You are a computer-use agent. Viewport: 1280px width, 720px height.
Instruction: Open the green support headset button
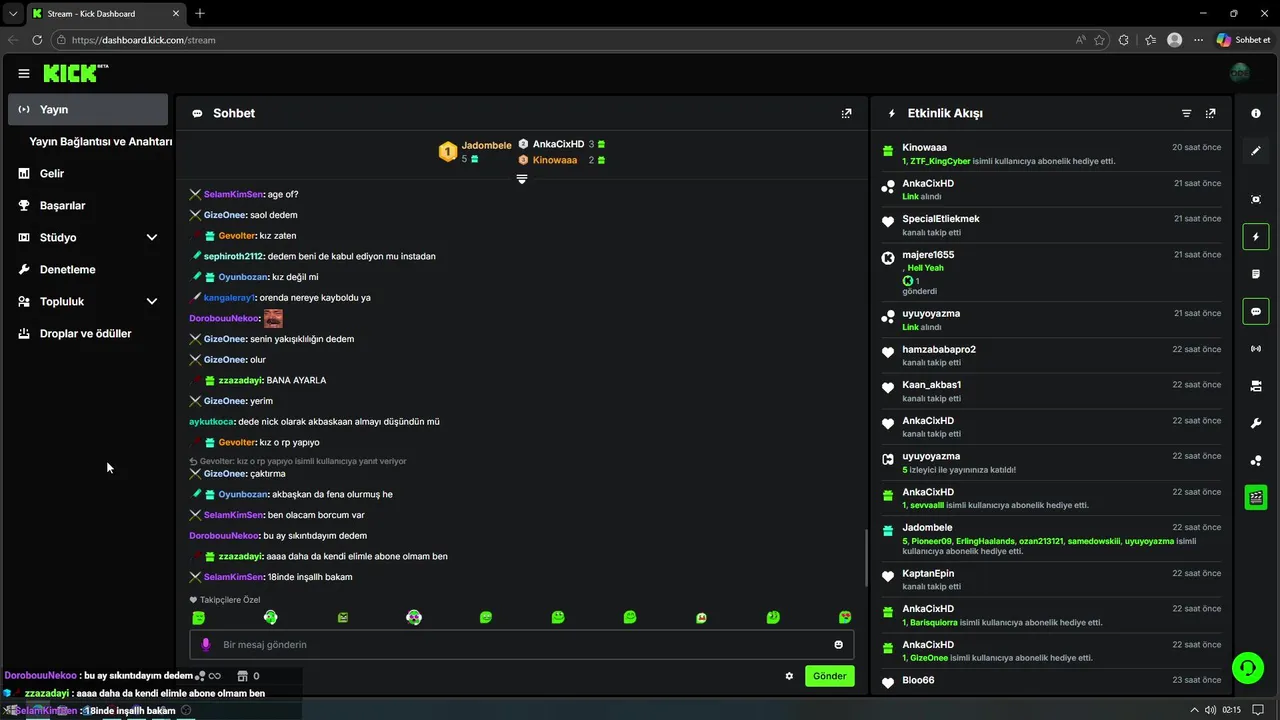1247,667
